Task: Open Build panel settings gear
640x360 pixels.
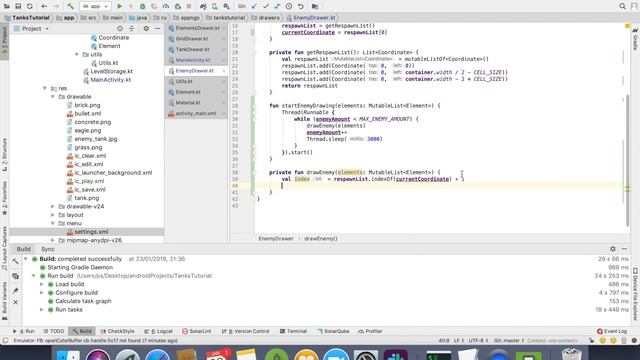Action: 613,249
